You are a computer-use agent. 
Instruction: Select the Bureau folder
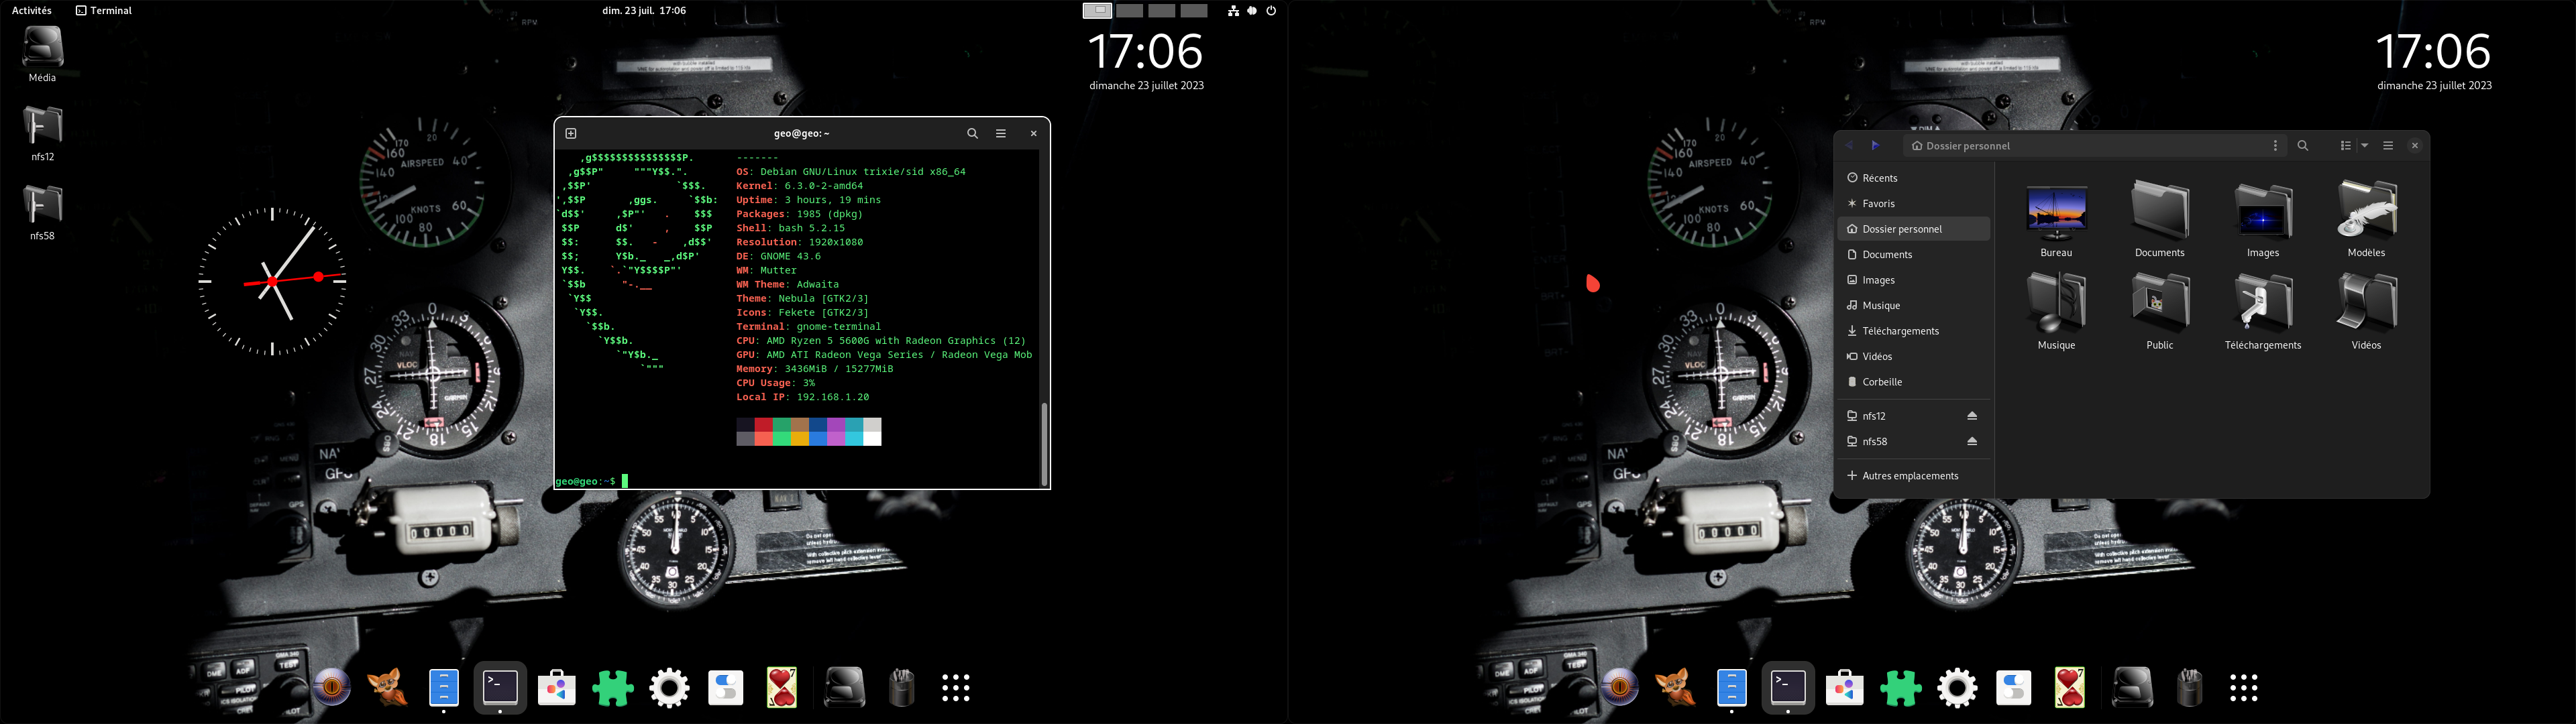tap(2056, 219)
